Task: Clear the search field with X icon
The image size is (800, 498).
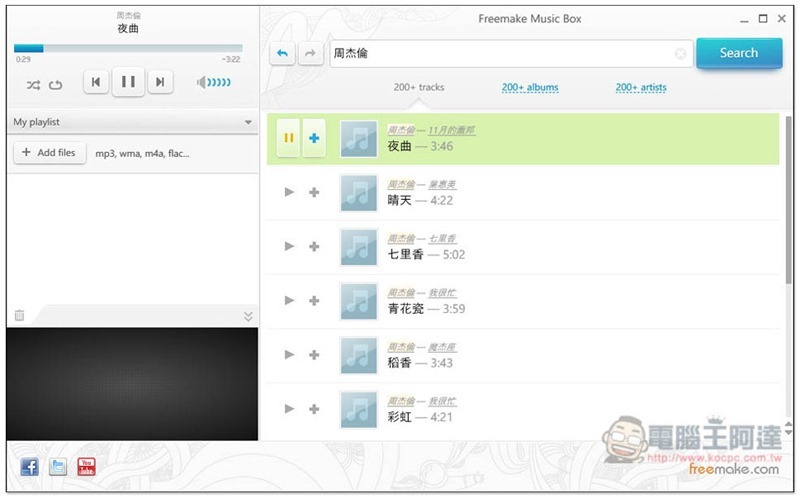Action: tap(681, 54)
